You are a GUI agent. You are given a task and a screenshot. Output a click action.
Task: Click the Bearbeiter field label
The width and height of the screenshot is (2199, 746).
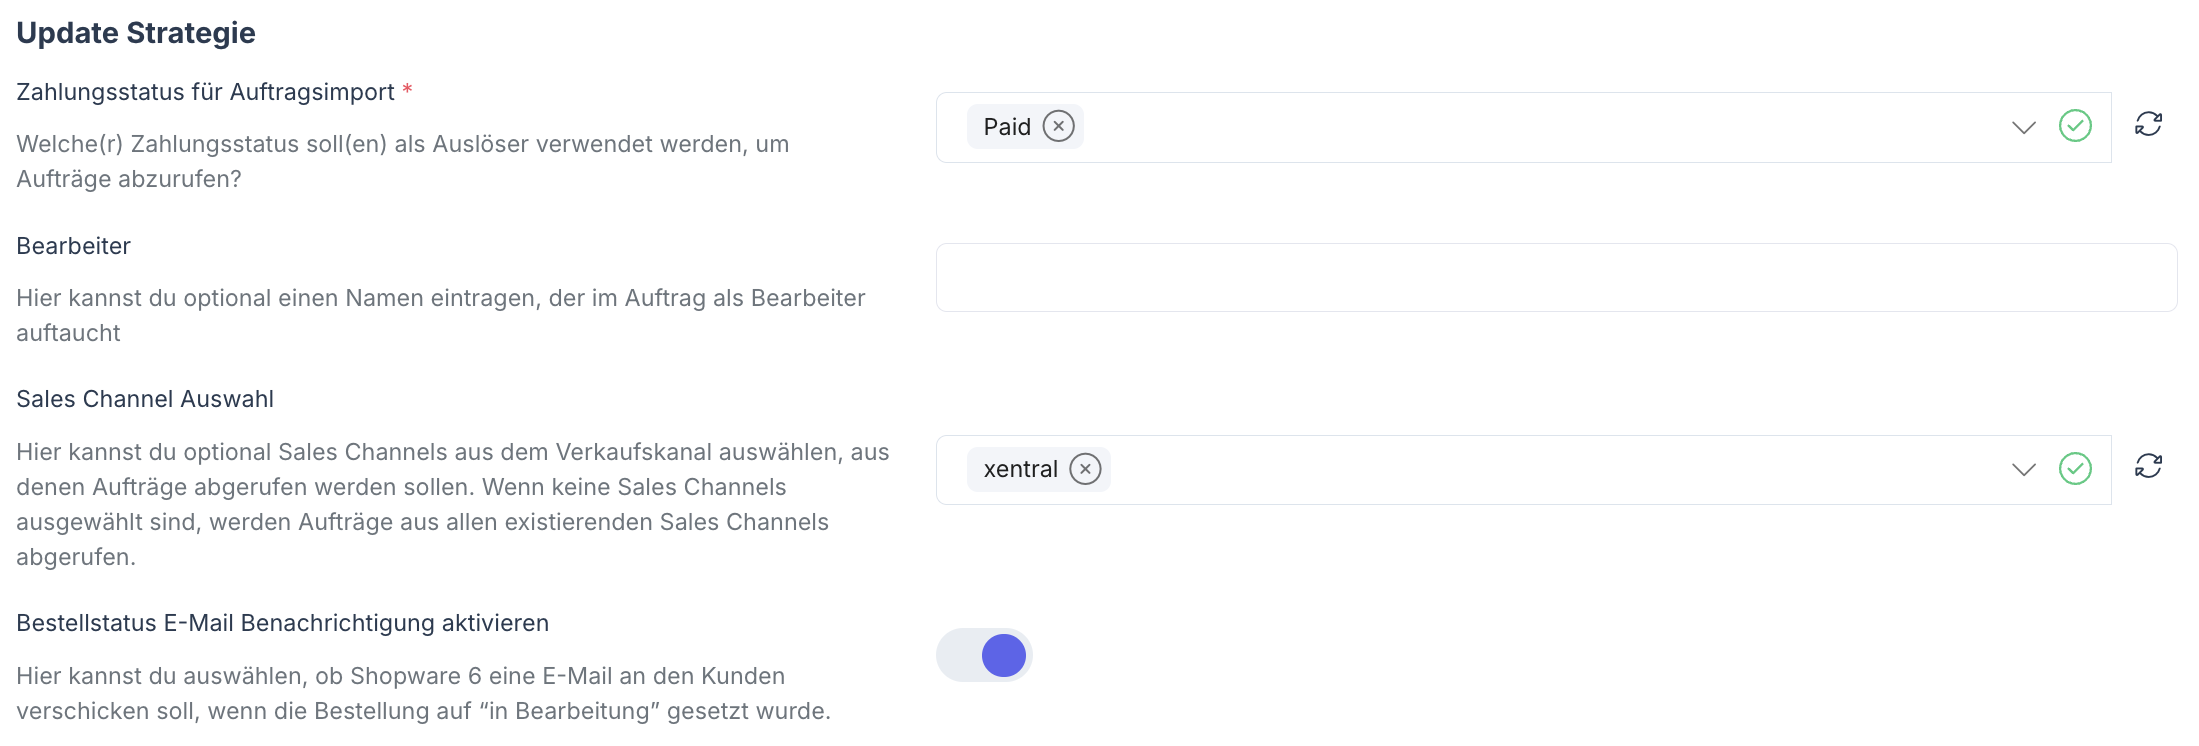pyautogui.click(x=73, y=246)
